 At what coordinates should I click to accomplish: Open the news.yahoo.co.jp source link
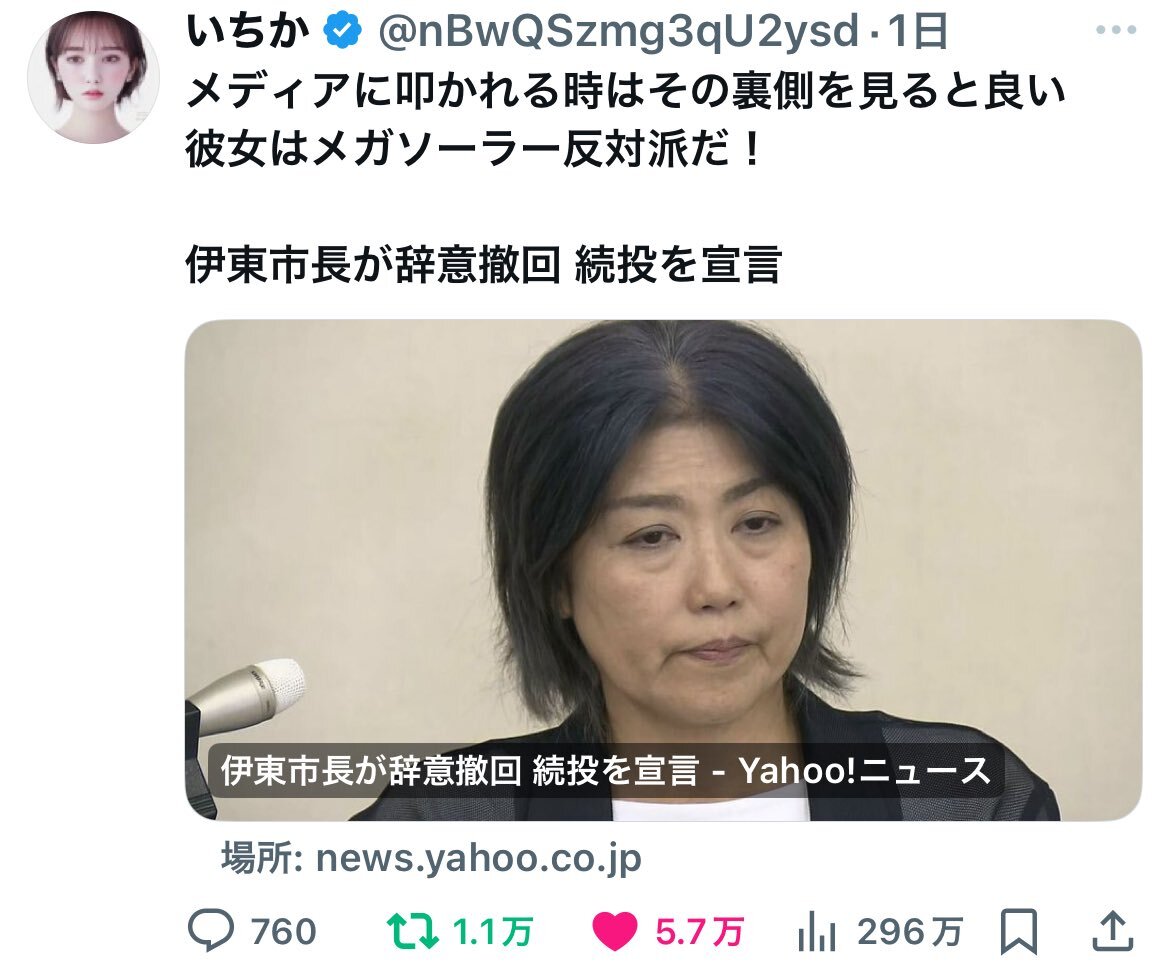(431, 858)
